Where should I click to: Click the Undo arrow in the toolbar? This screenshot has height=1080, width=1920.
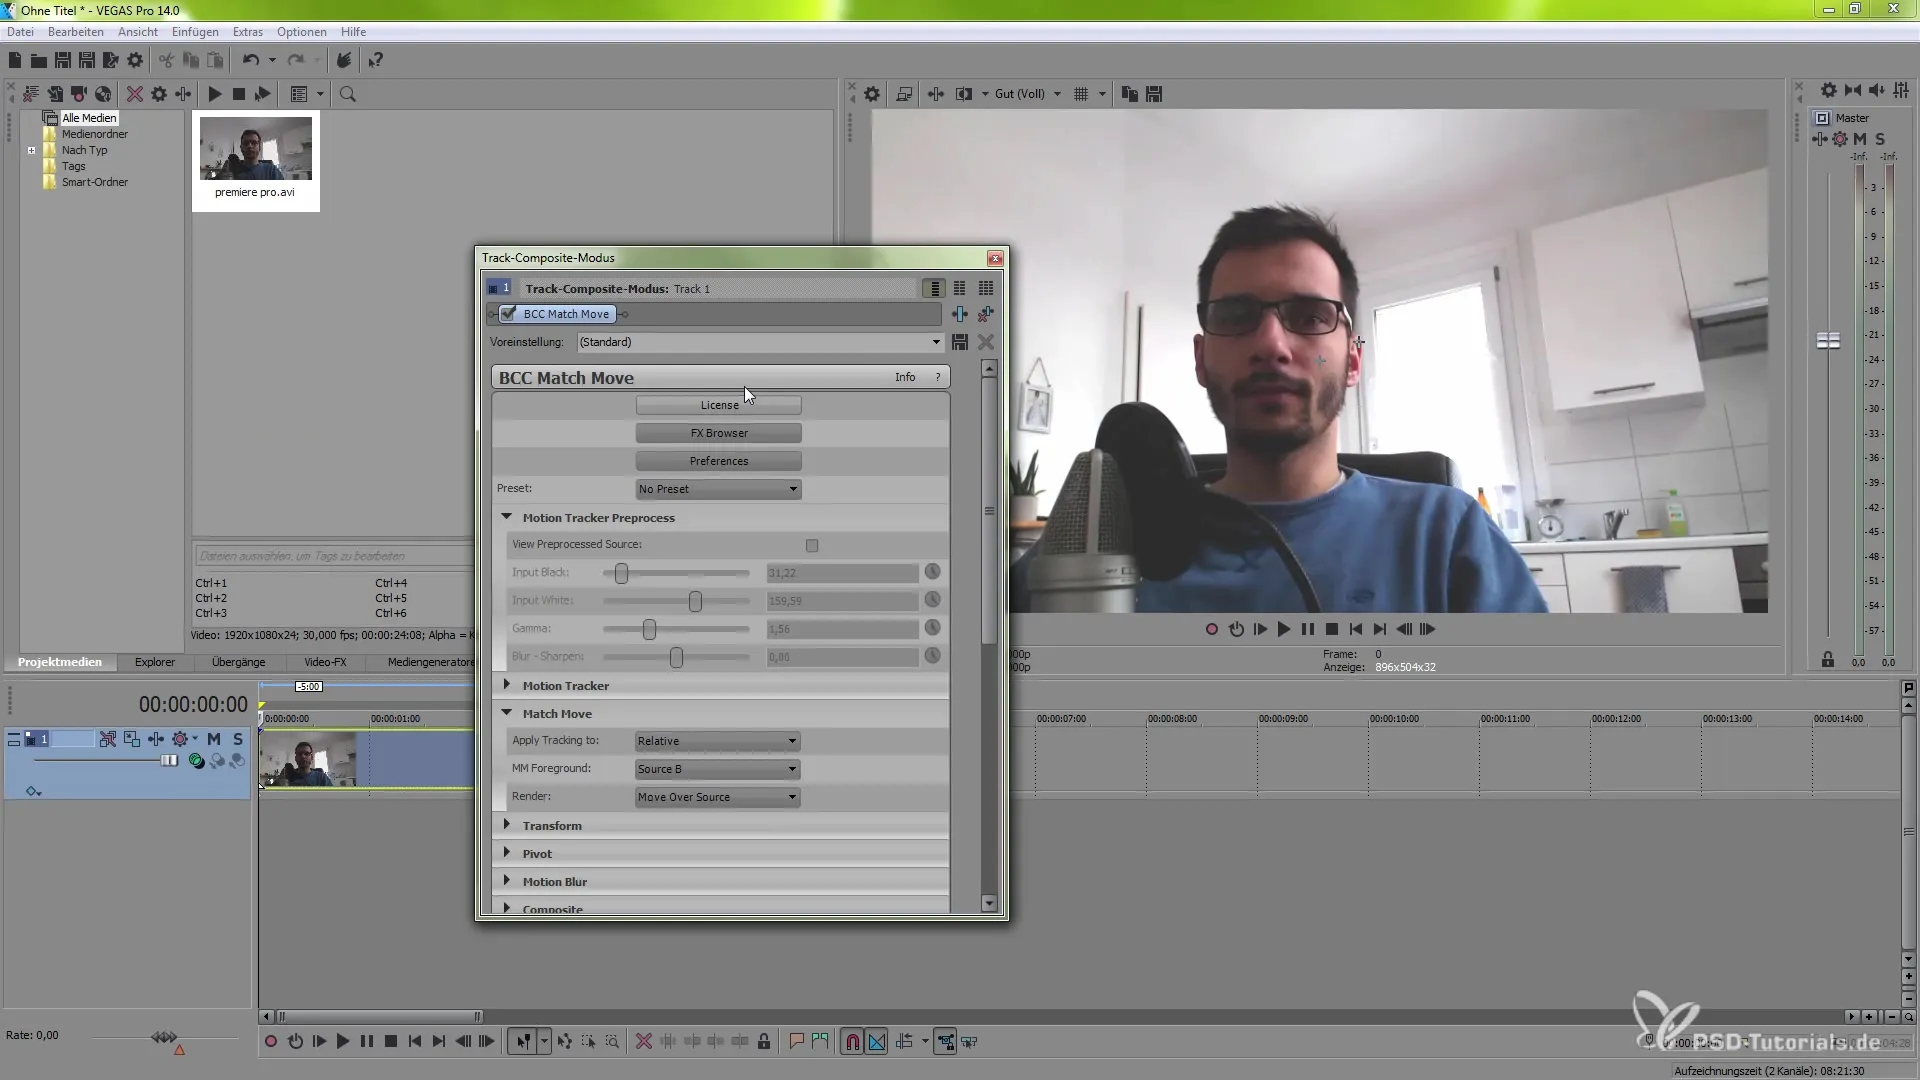click(x=250, y=61)
